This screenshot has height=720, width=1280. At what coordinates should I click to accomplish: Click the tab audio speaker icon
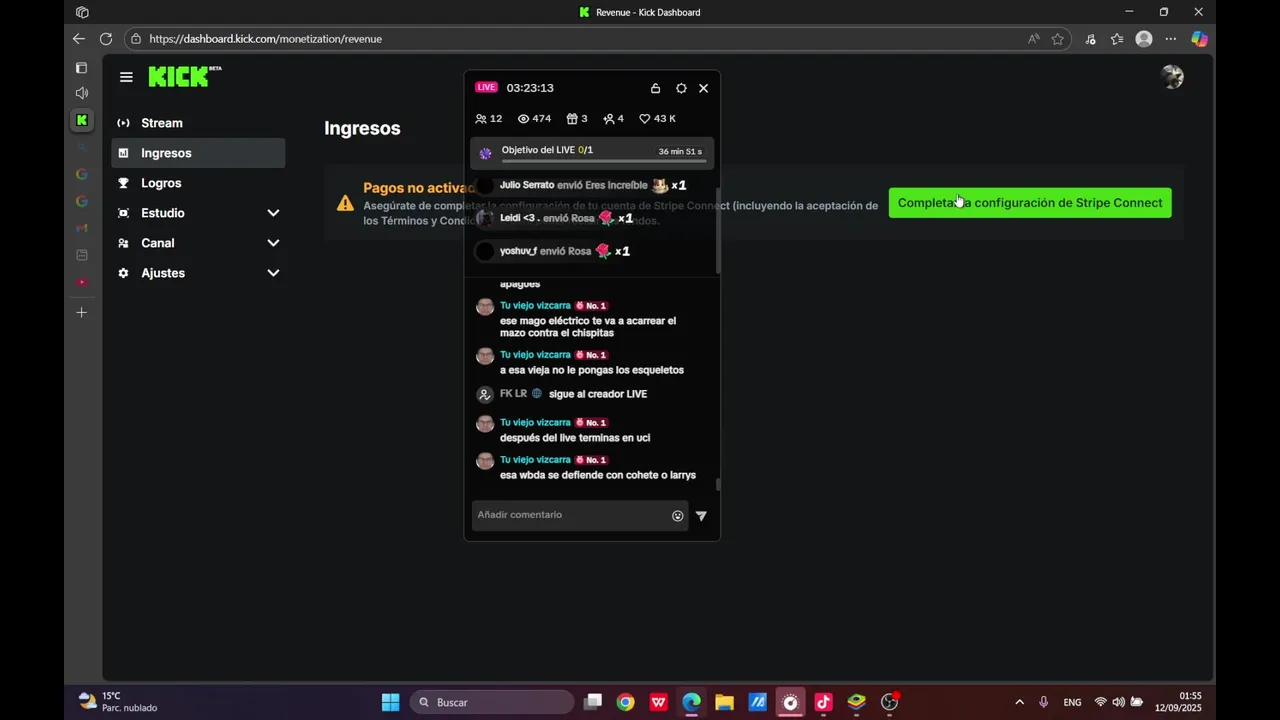[82, 93]
